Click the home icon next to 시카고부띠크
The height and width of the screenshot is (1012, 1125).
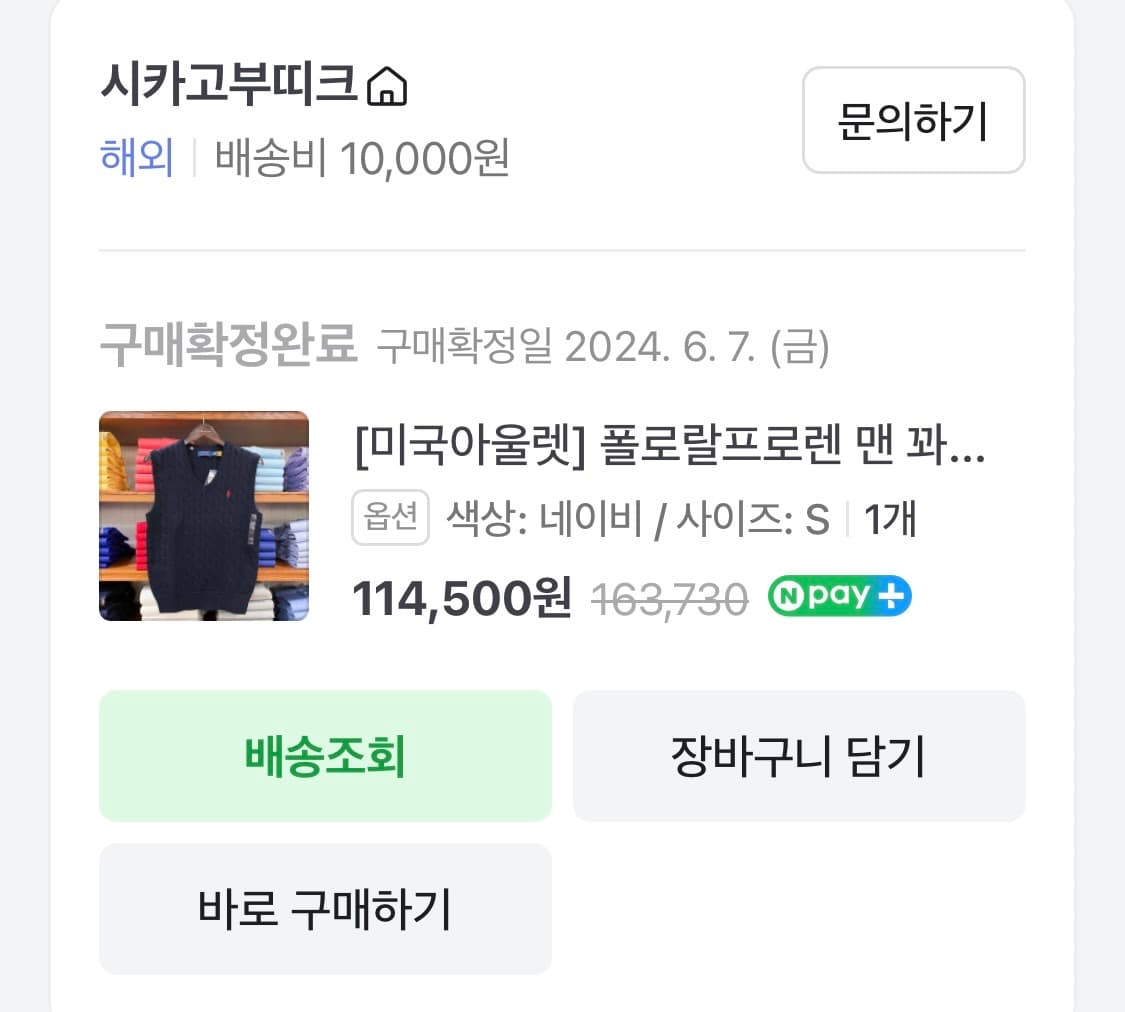pos(388,88)
